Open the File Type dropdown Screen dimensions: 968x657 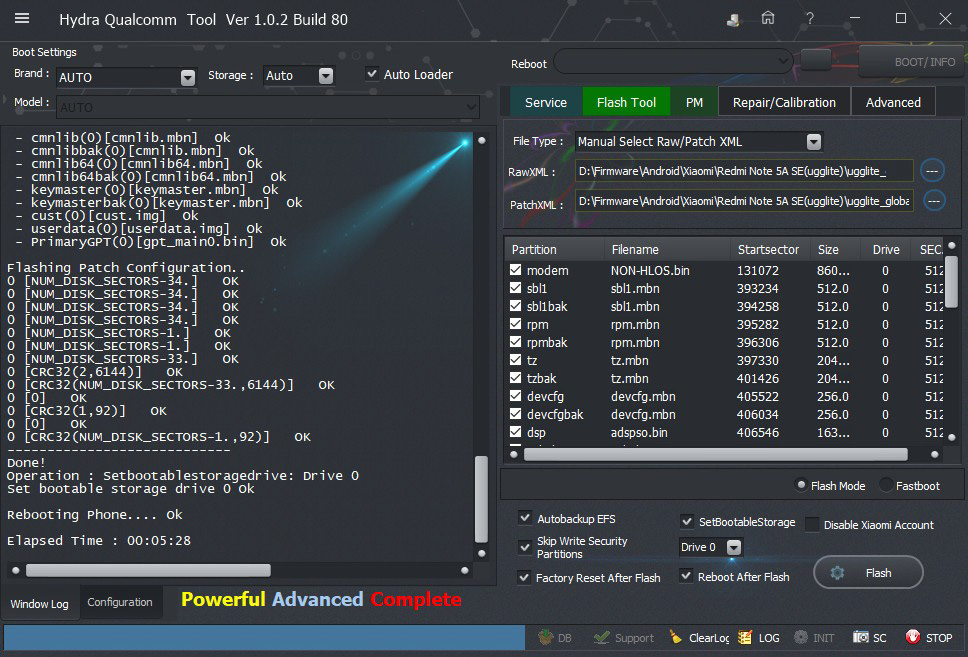pyautogui.click(x=813, y=142)
